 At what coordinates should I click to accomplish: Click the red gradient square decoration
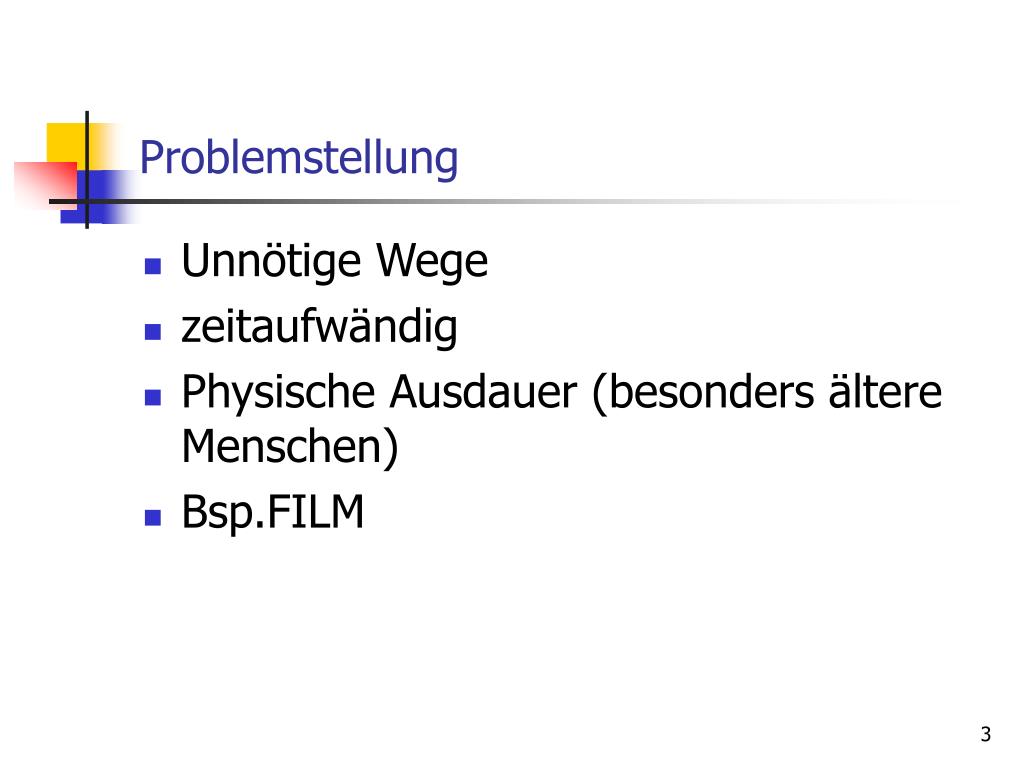point(44,184)
